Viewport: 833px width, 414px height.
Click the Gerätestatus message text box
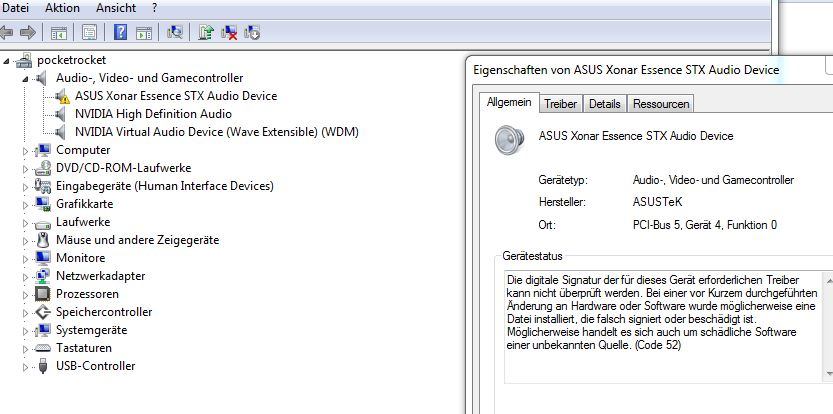[662, 327]
